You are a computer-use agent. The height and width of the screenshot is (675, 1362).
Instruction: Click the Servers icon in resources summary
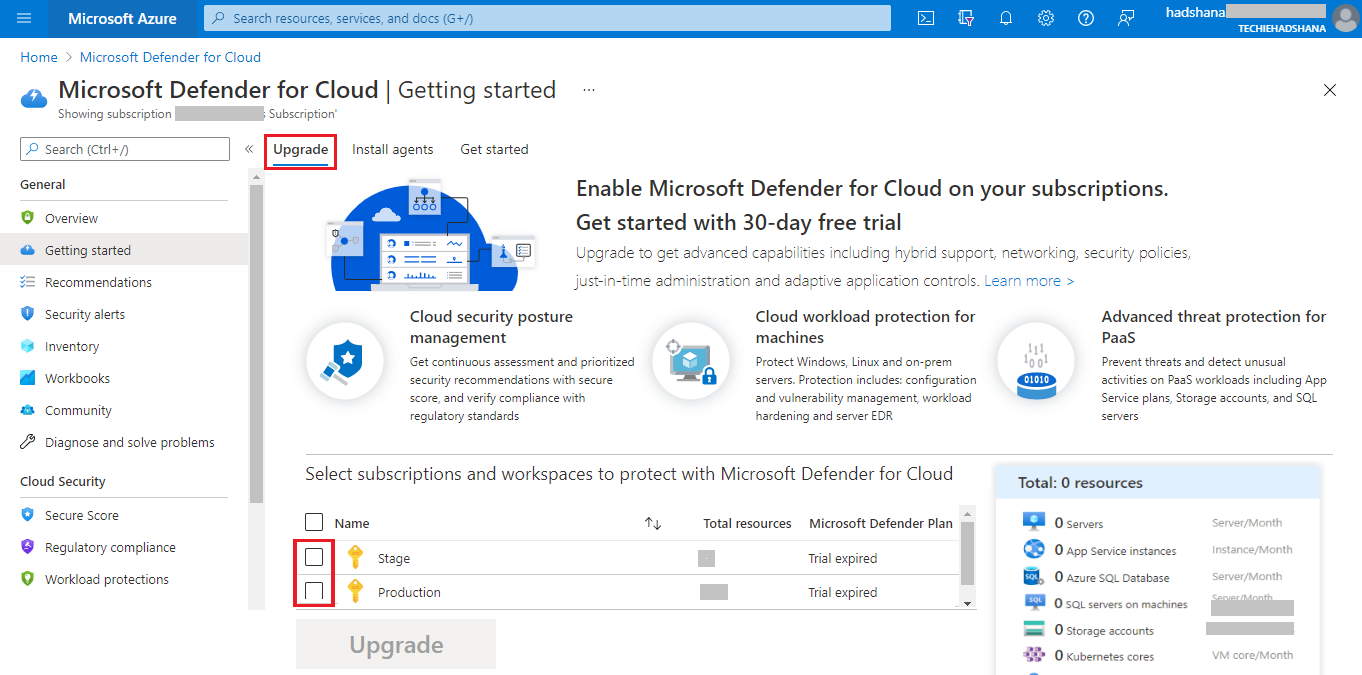click(x=1034, y=522)
